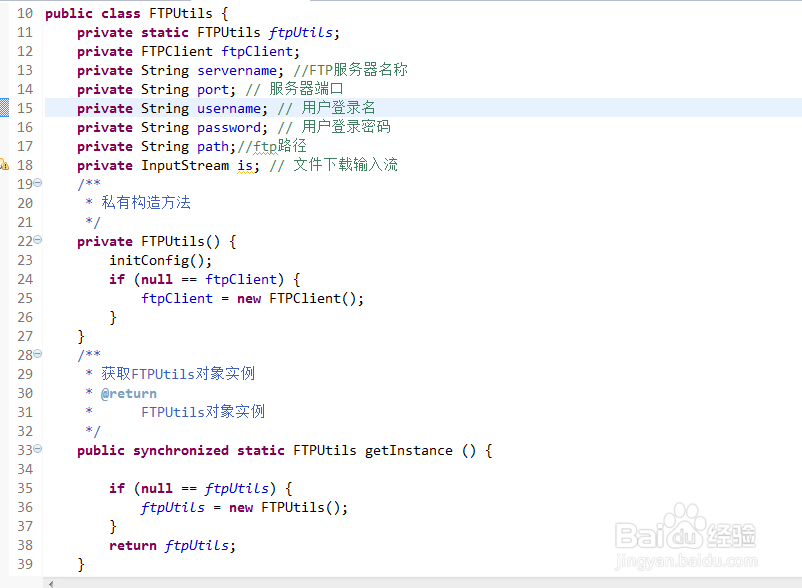Click the password field name on line 16
The width and height of the screenshot is (802, 588).
(x=229, y=127)
